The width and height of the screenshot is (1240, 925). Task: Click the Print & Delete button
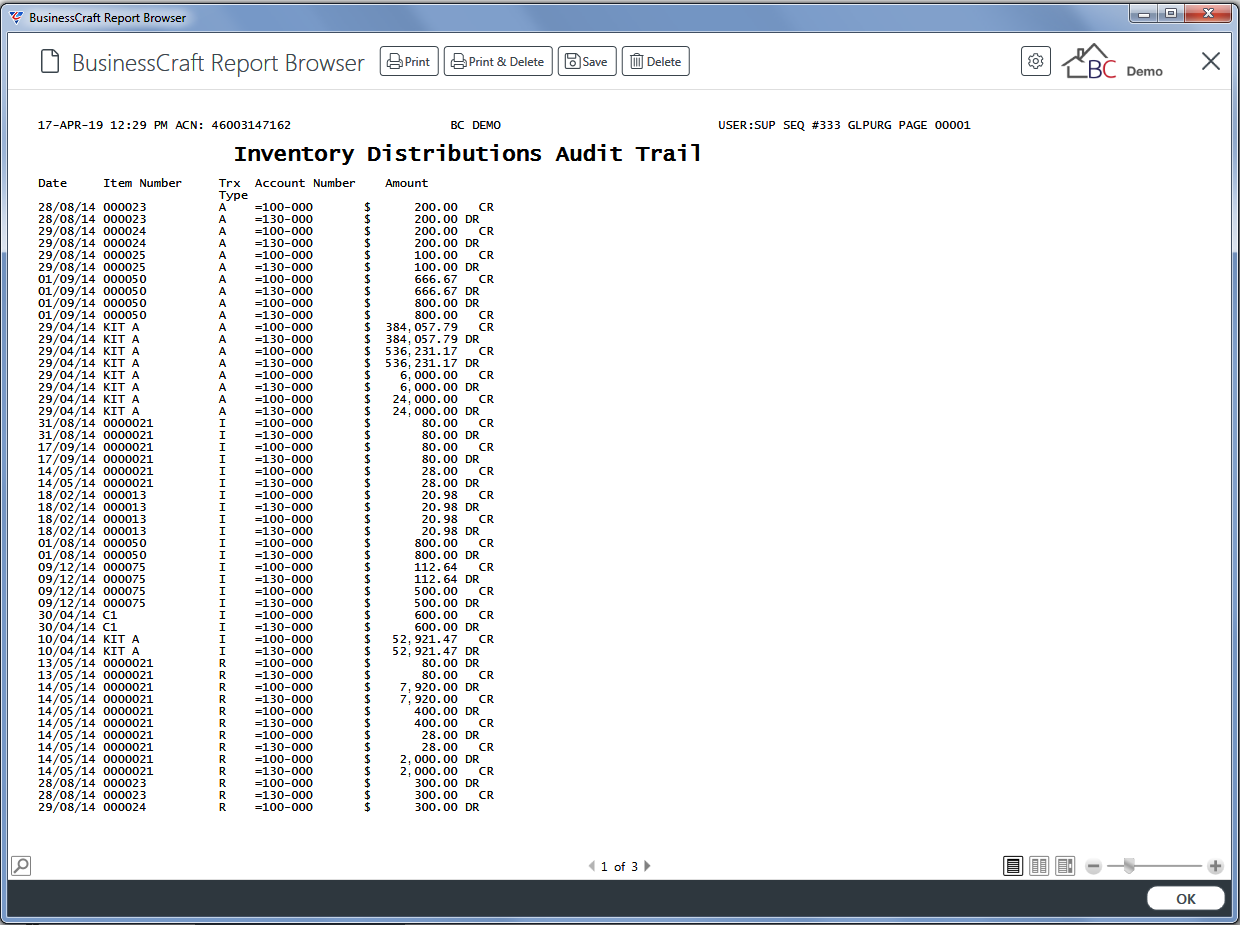(x=498, y=62)
